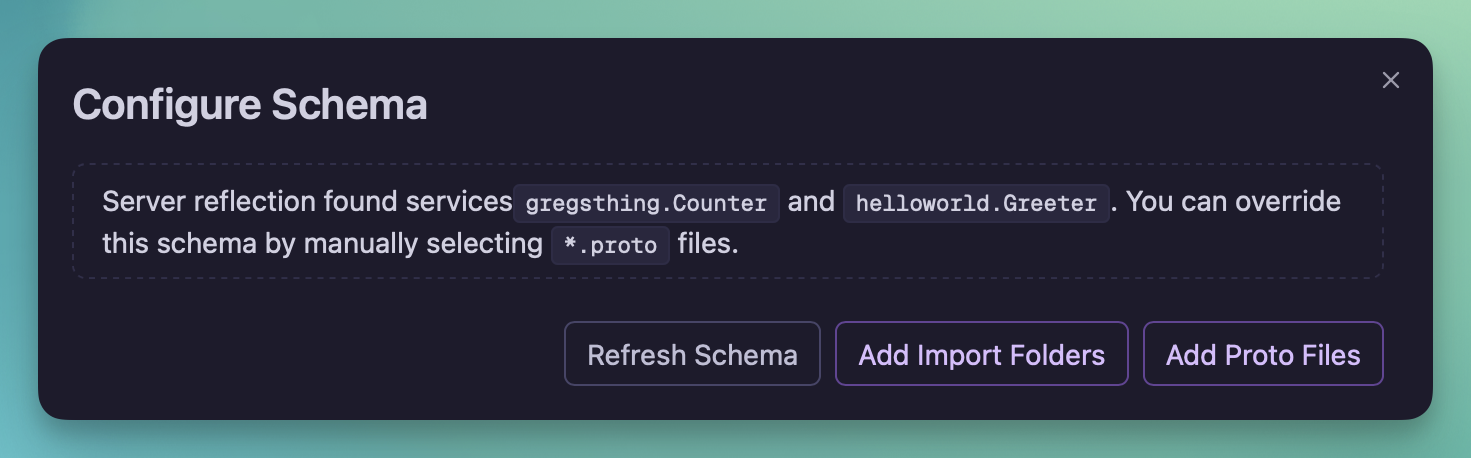Choose Add Proto Files
Screen dimensions: 1471x458
(x=1263, y=354)
